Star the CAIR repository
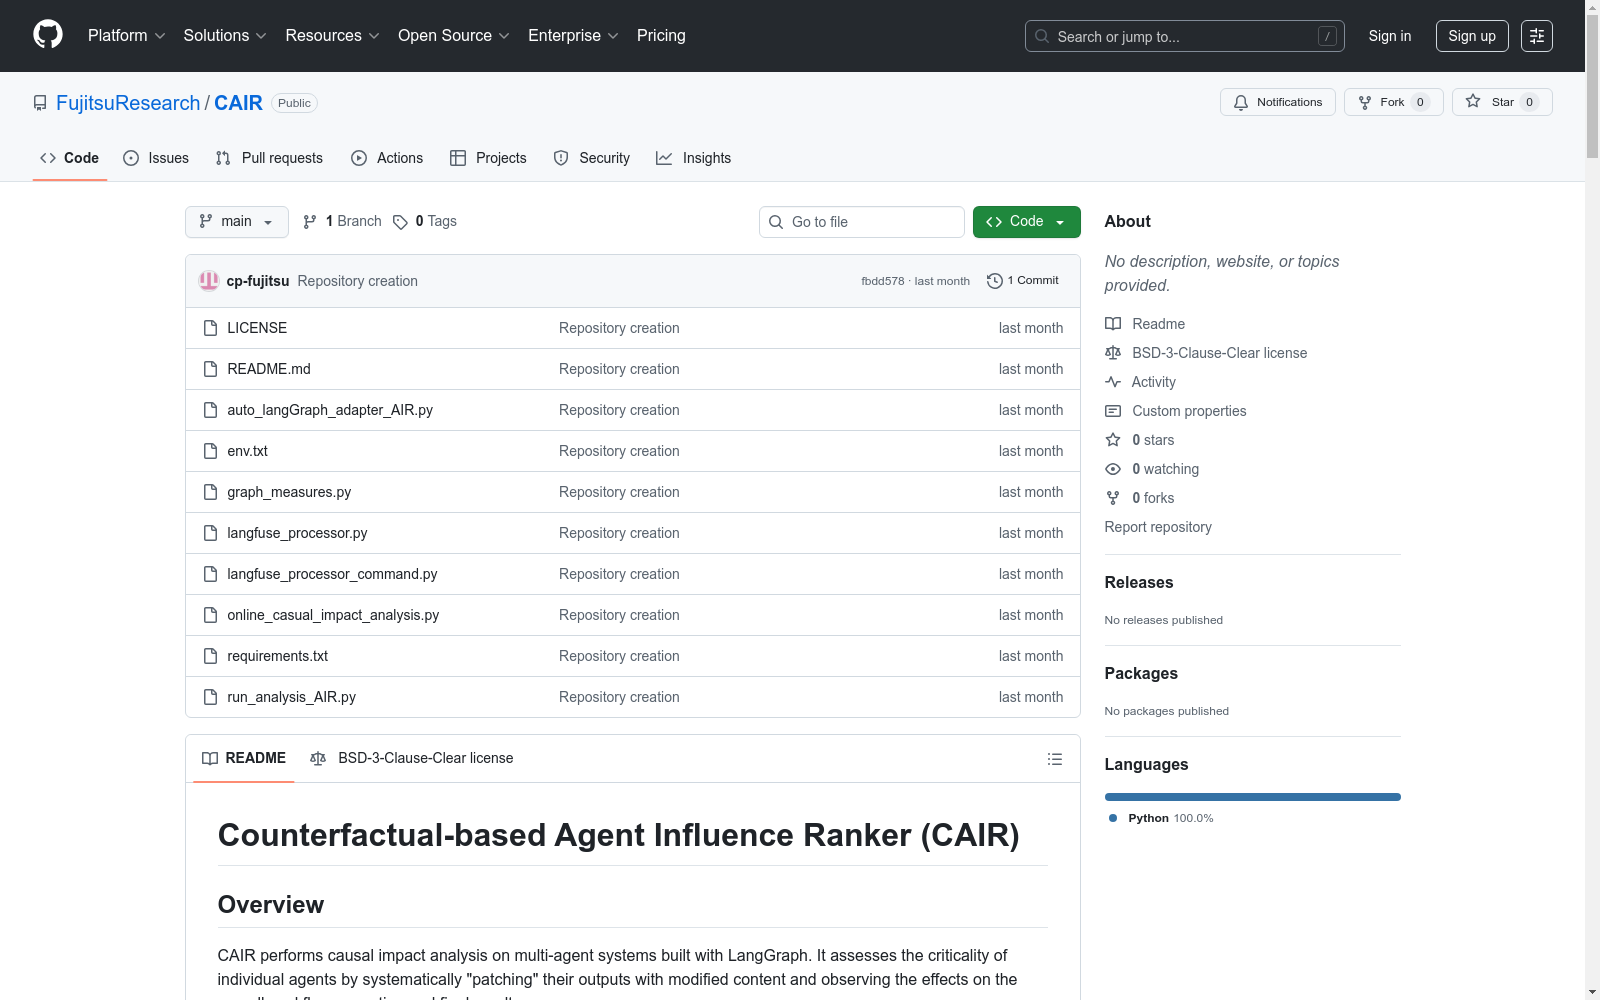Viewport: 1600px width, 1000px height. pyautogui.click(x=1501, y=102)
